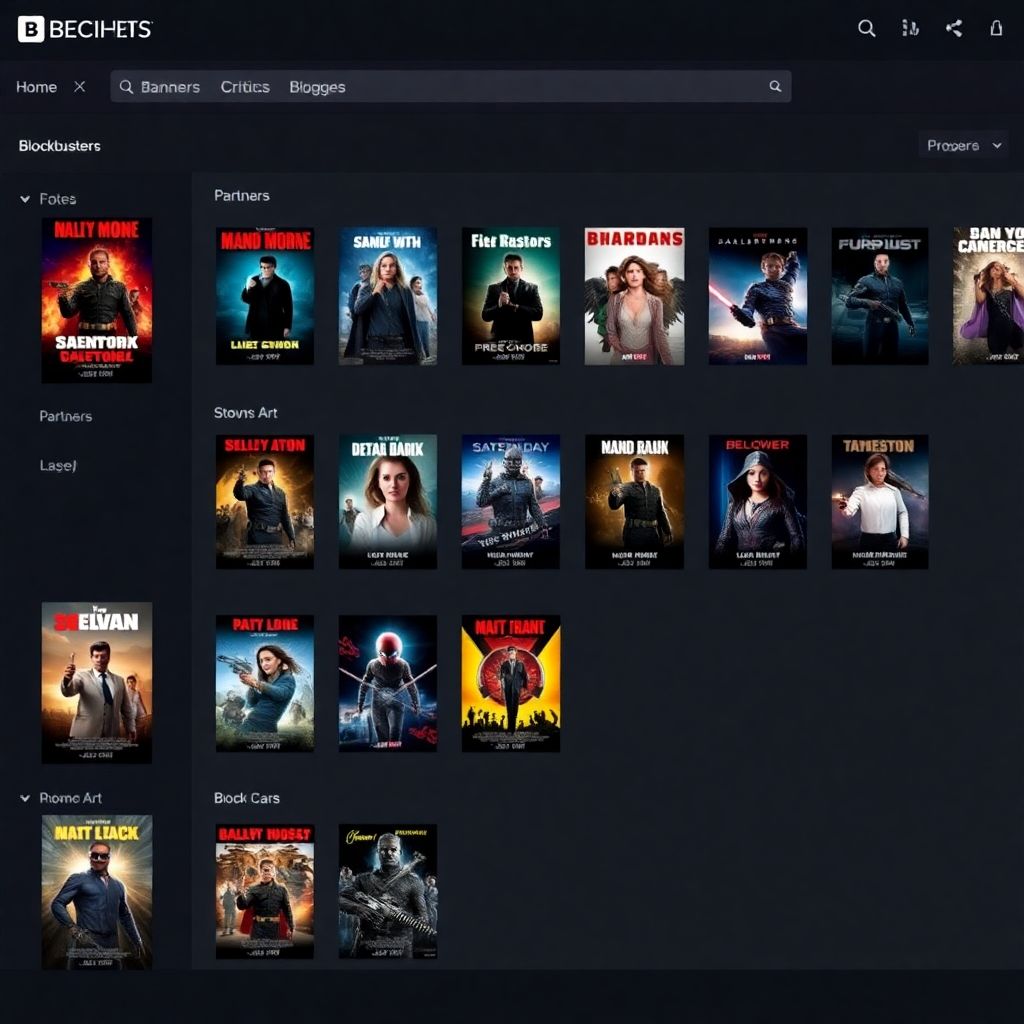Click the Home tab label
The image size is (1024, 1024).
pyautogui.click(x=36, y=87)
